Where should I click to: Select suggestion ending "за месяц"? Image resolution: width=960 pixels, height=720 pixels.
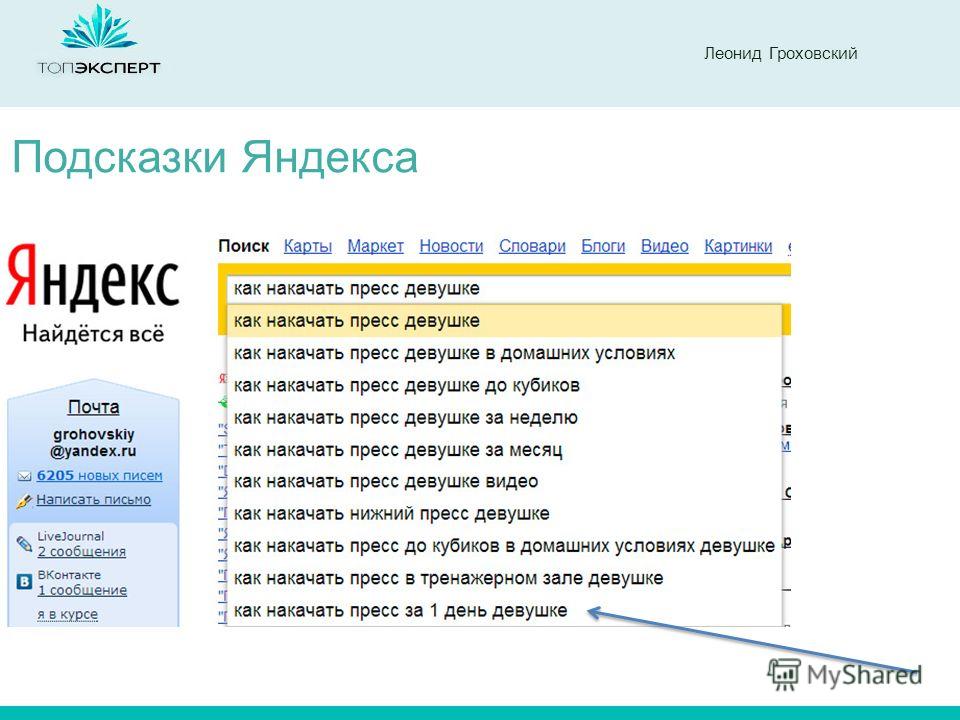504,450
